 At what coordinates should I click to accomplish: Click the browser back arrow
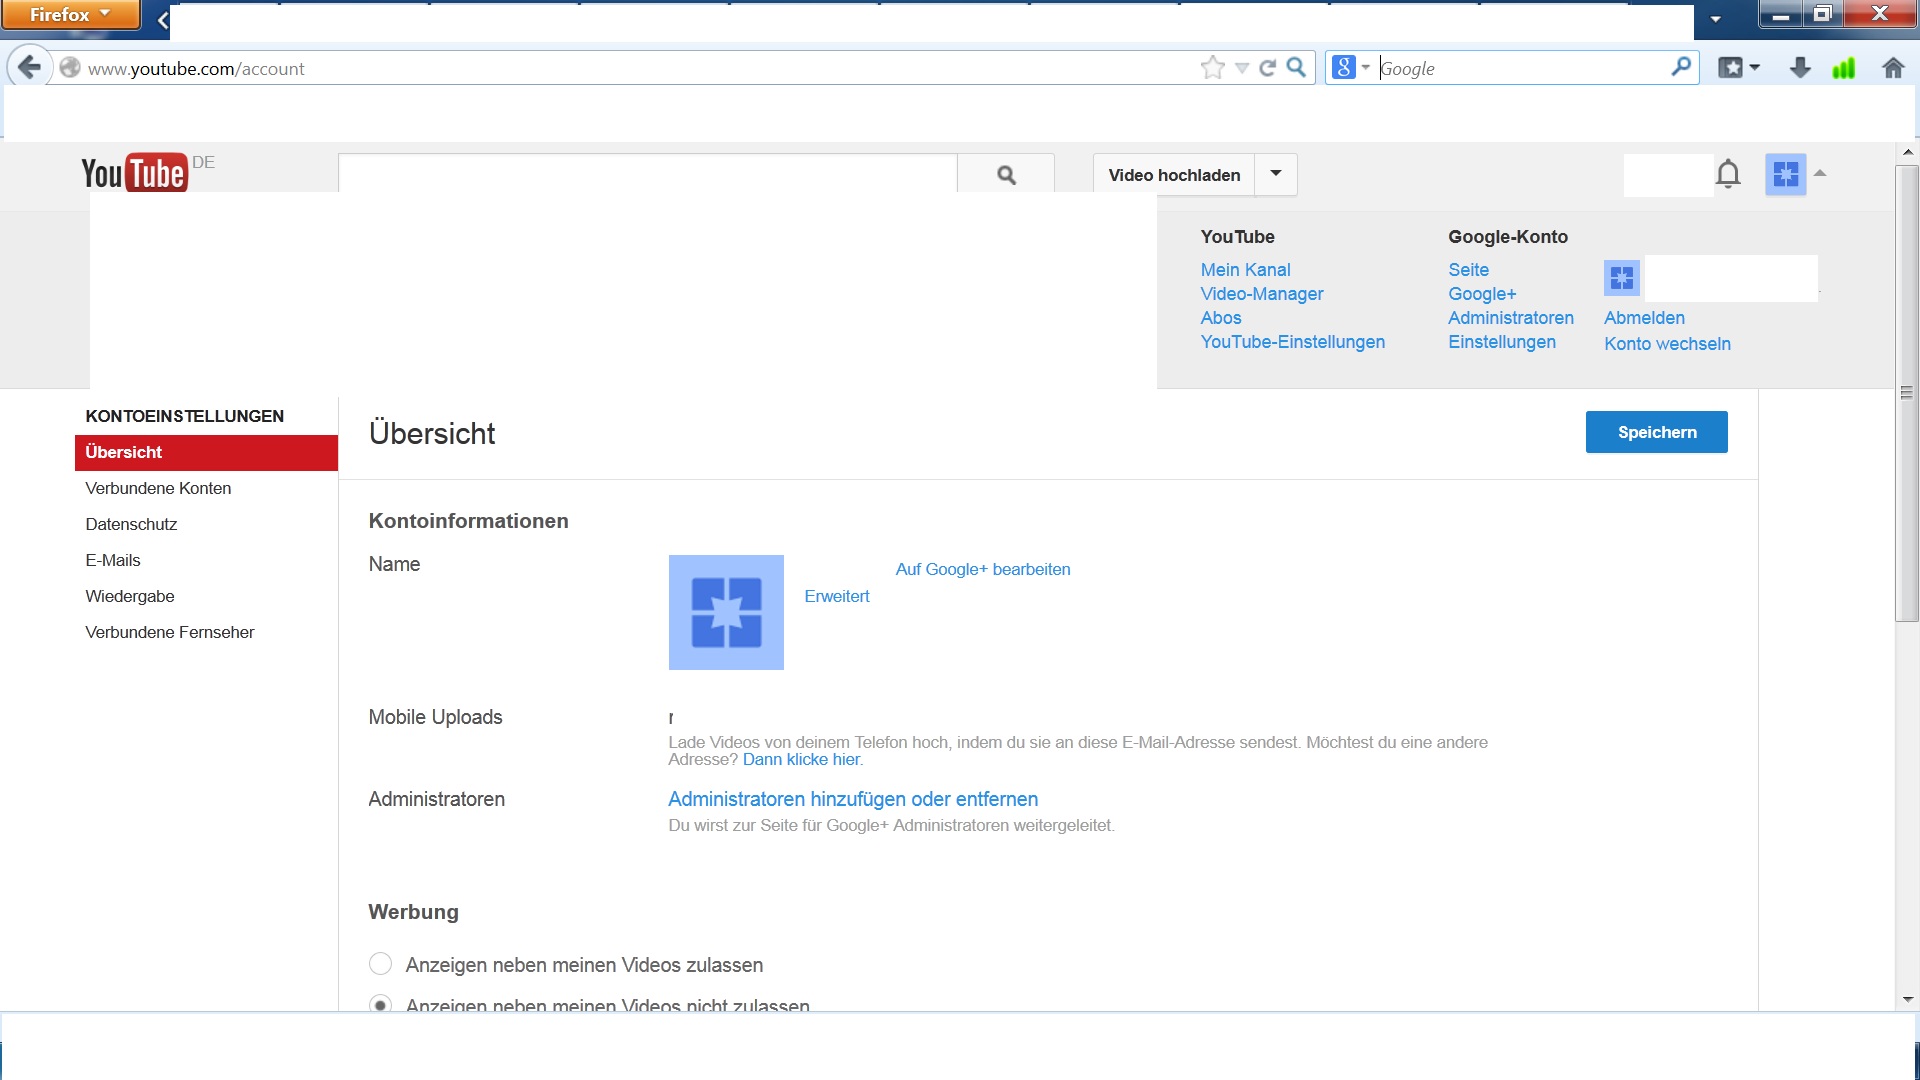coord(30,68)
